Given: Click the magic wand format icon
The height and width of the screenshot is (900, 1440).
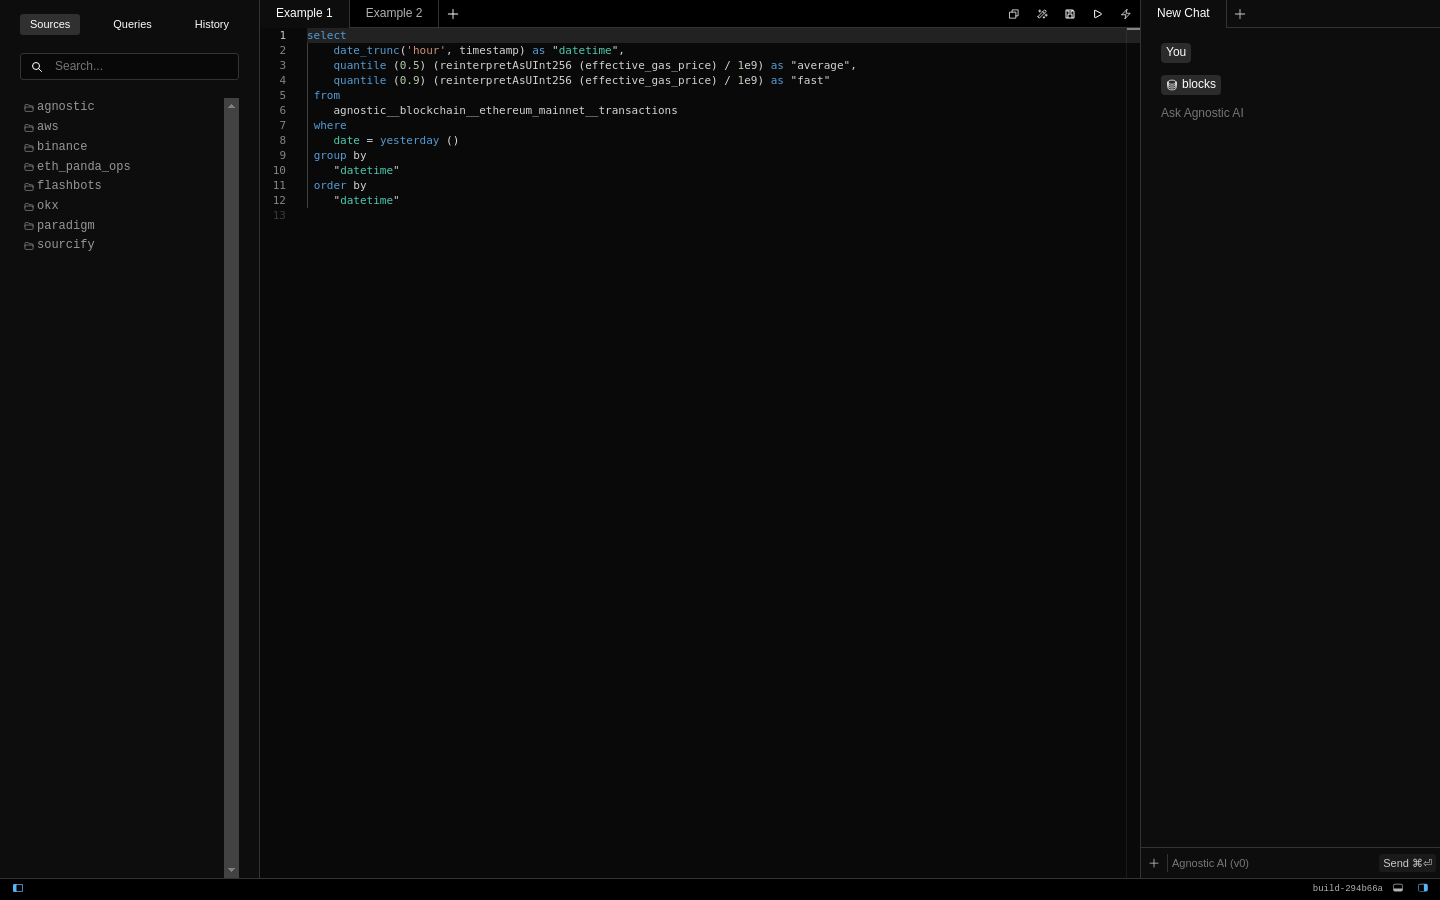Looking at the screenshot, I should tap(1042, 14).
